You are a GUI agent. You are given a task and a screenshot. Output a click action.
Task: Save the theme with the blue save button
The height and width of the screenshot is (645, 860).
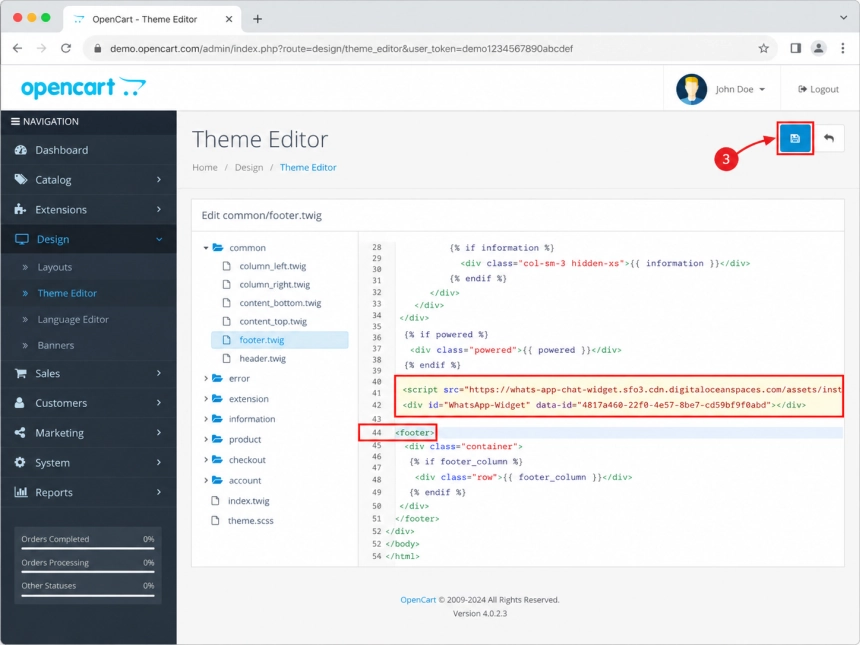pos(795,138)
